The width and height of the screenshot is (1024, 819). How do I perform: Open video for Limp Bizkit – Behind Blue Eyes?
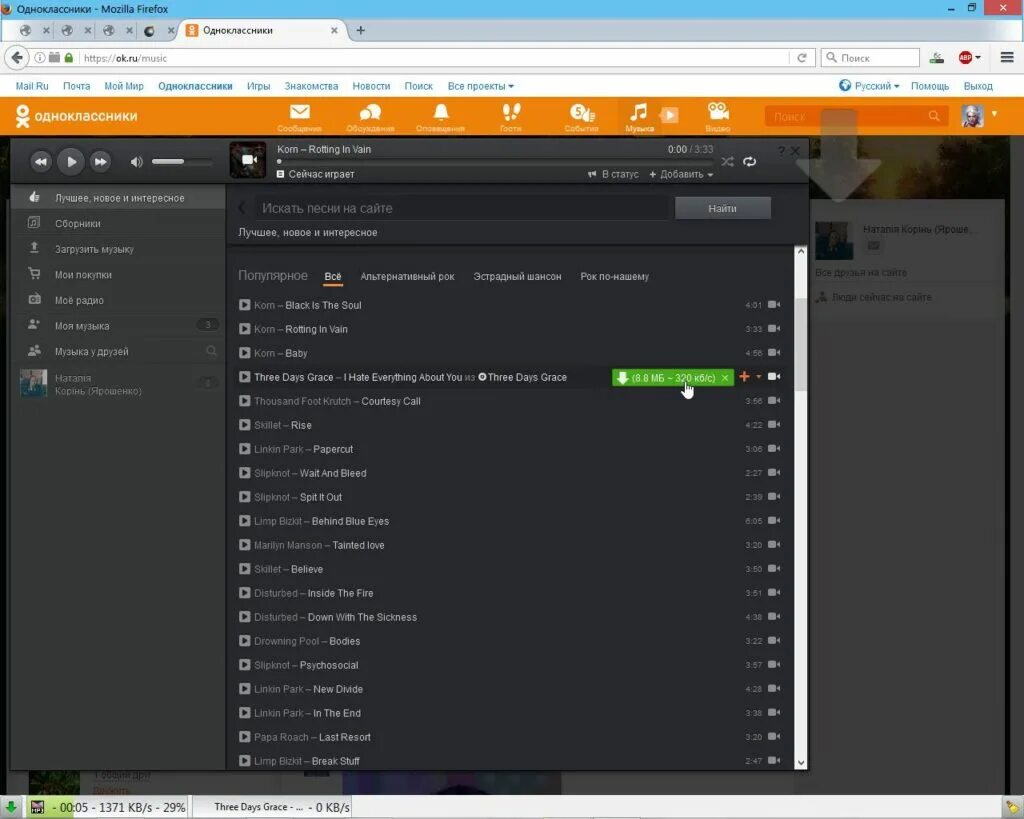pos(774,521)
